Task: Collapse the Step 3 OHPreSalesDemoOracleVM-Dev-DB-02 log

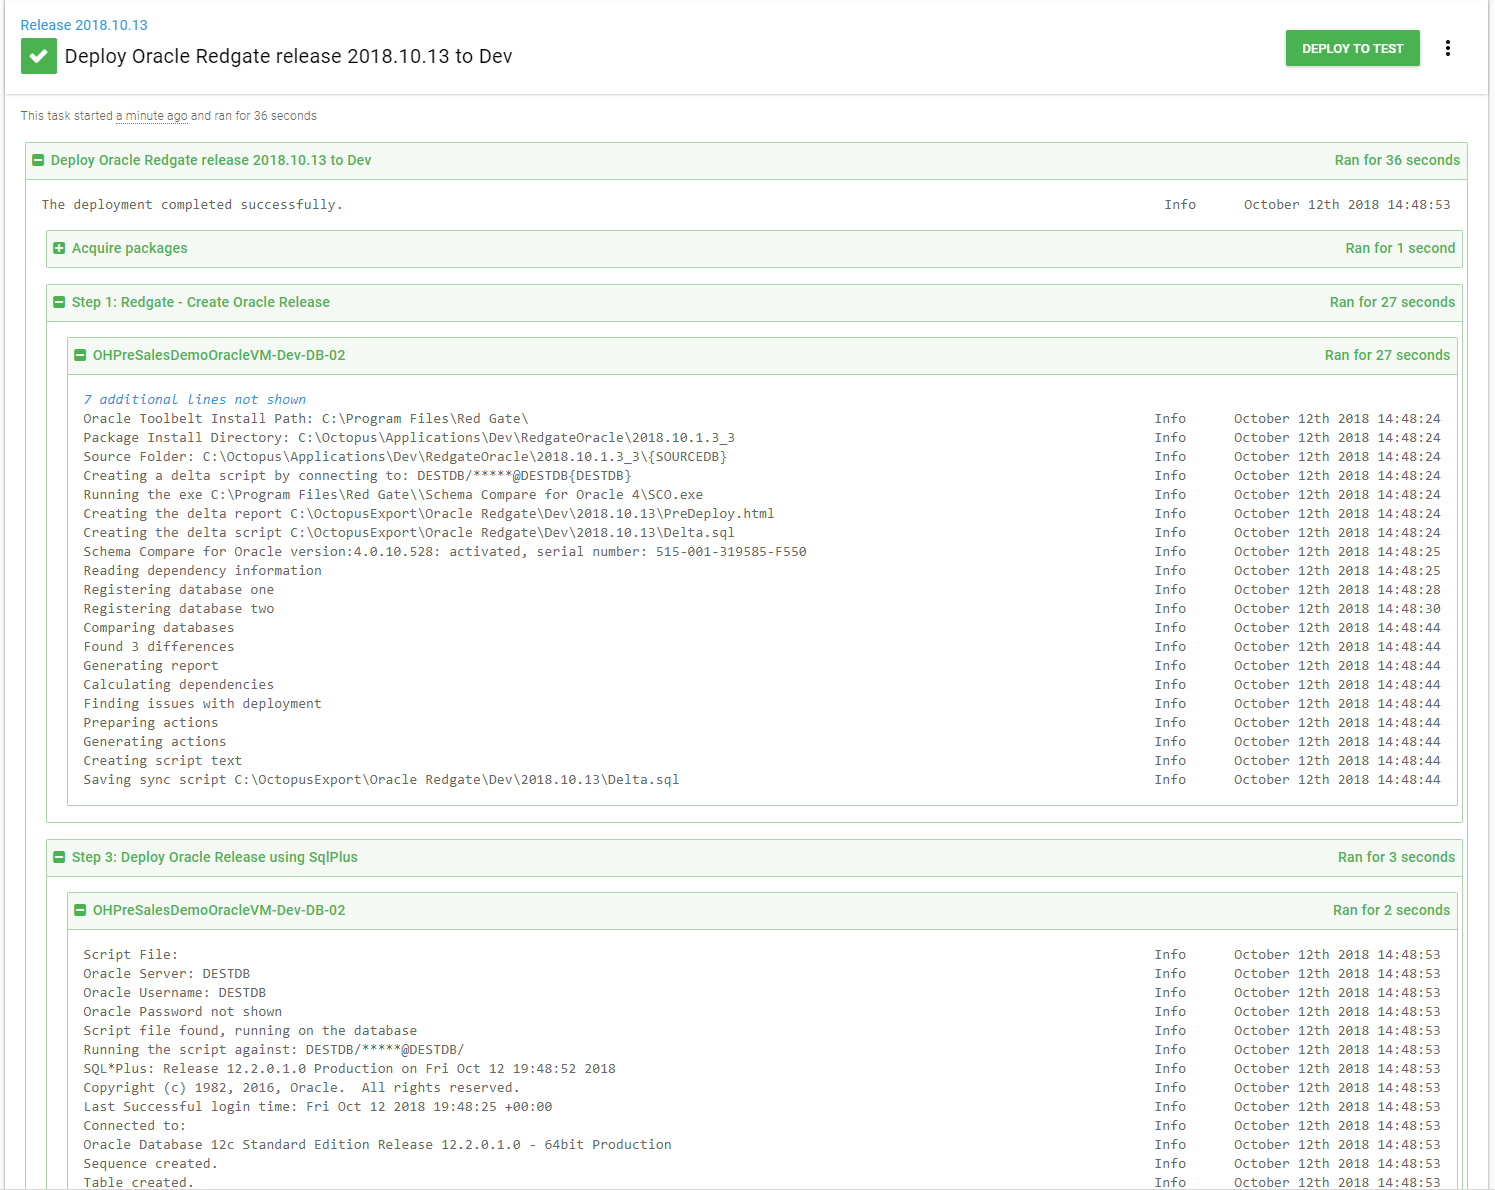Action: [x=80, y=910]
